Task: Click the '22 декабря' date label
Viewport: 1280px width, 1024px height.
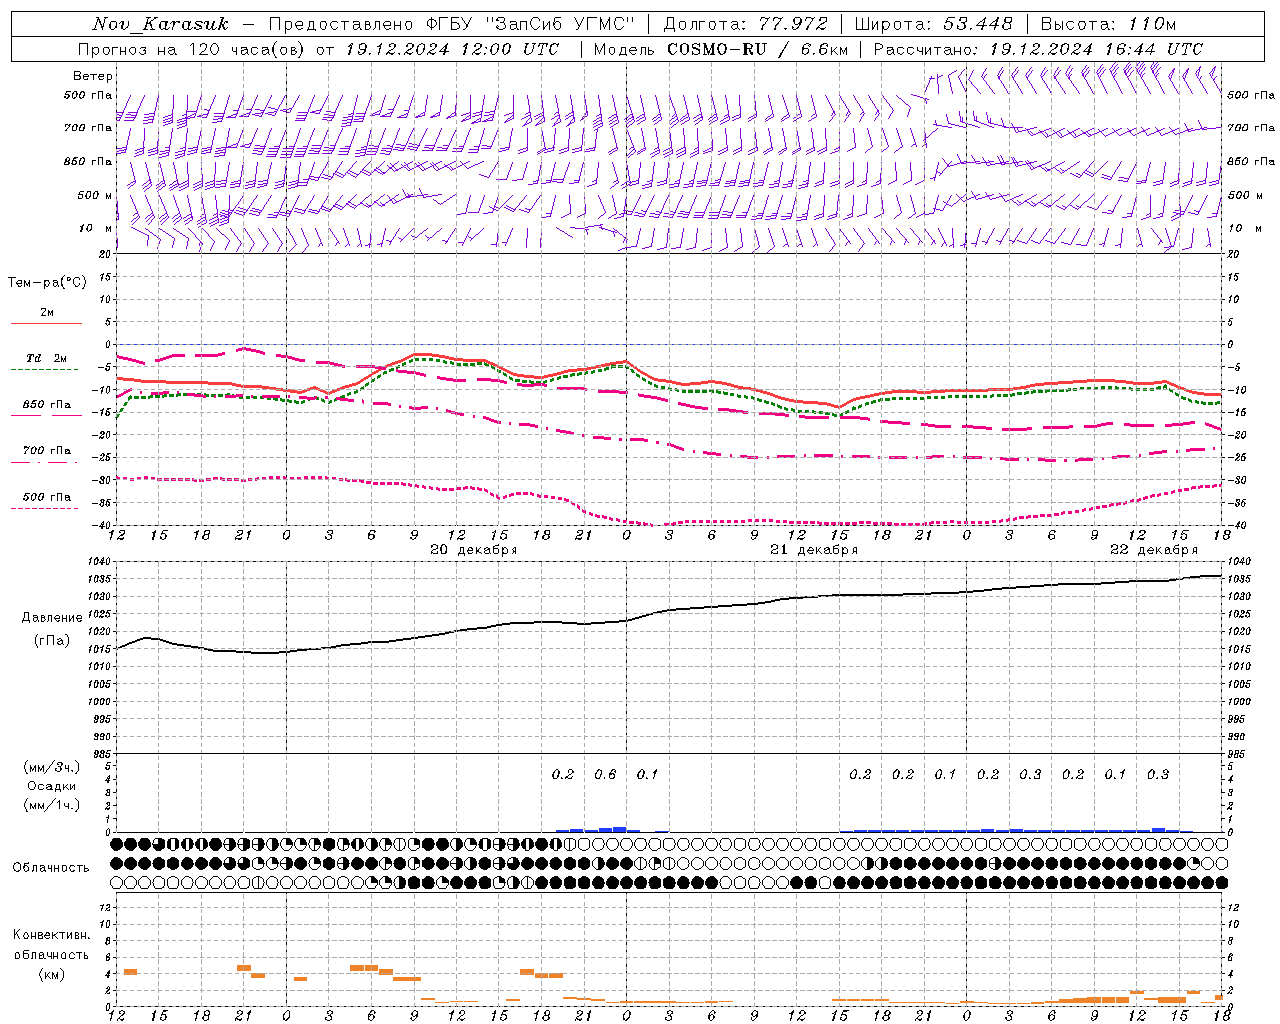Action: (x=1154, y=550)
